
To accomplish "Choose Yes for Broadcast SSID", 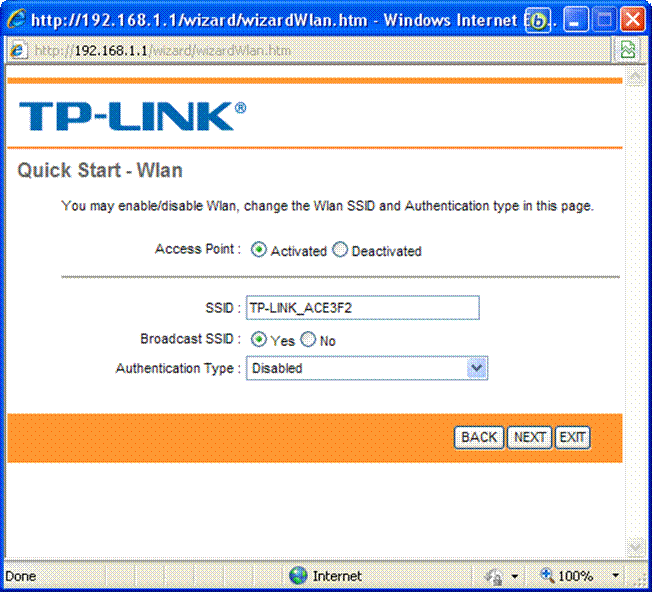I will (x=258, y=340).
